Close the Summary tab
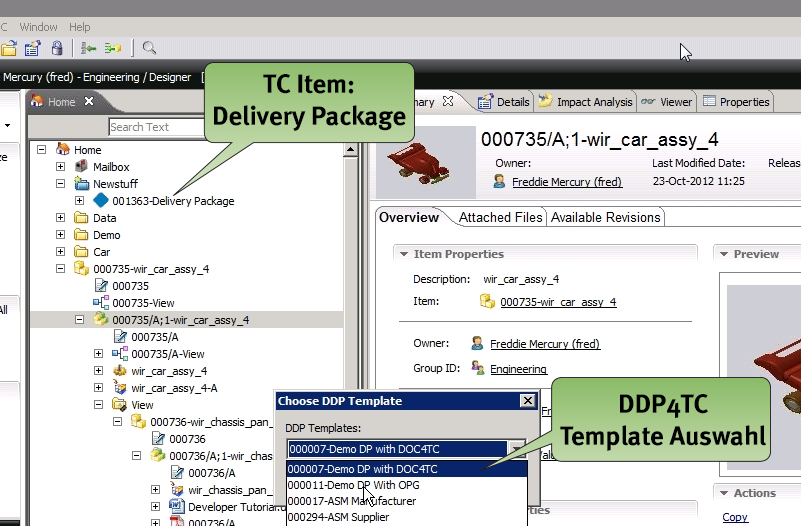Screen dimensions: 801x526 point(448,101)
